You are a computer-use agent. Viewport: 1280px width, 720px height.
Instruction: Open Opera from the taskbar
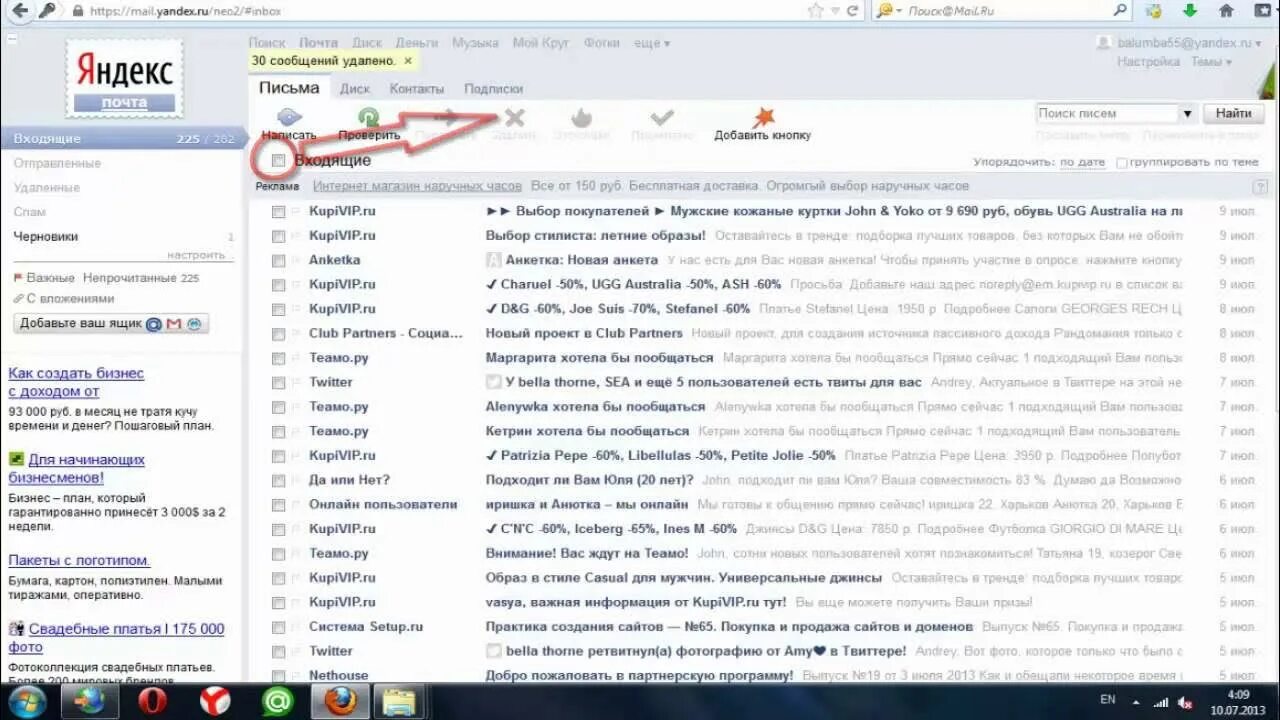pos(152,701)
